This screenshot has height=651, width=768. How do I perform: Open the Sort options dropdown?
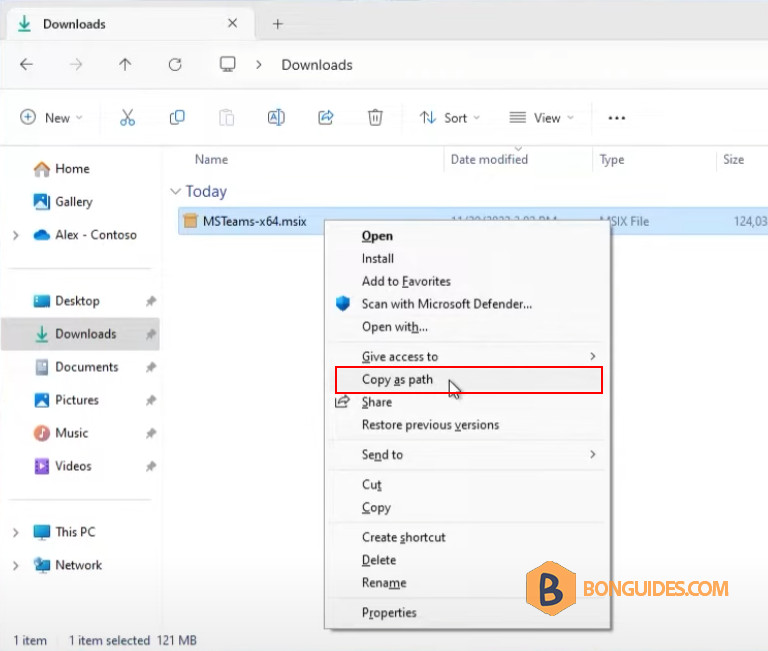(450, 118)
